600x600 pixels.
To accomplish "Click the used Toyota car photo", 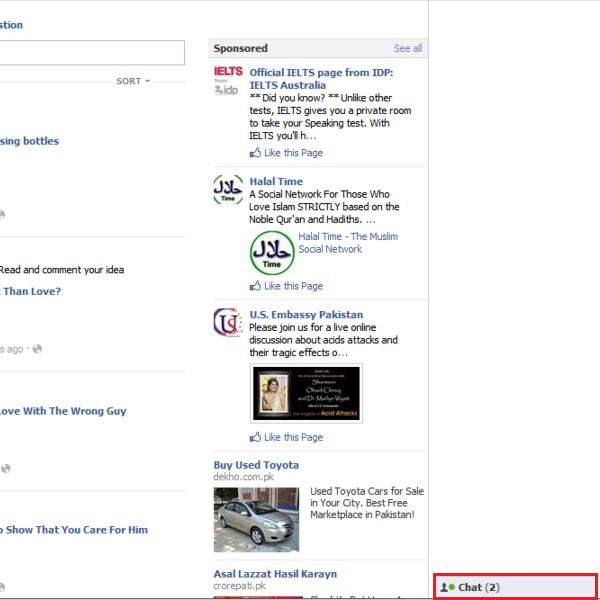I will point(256,519).
